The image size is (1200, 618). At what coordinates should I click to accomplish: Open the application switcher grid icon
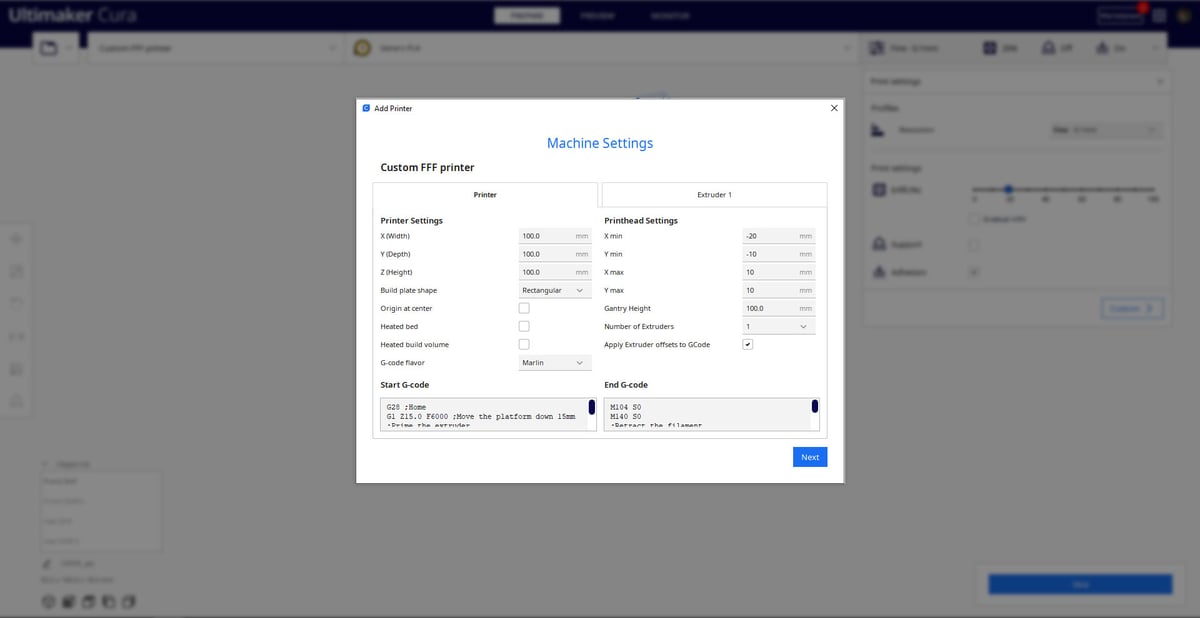tap(1159, 16)
